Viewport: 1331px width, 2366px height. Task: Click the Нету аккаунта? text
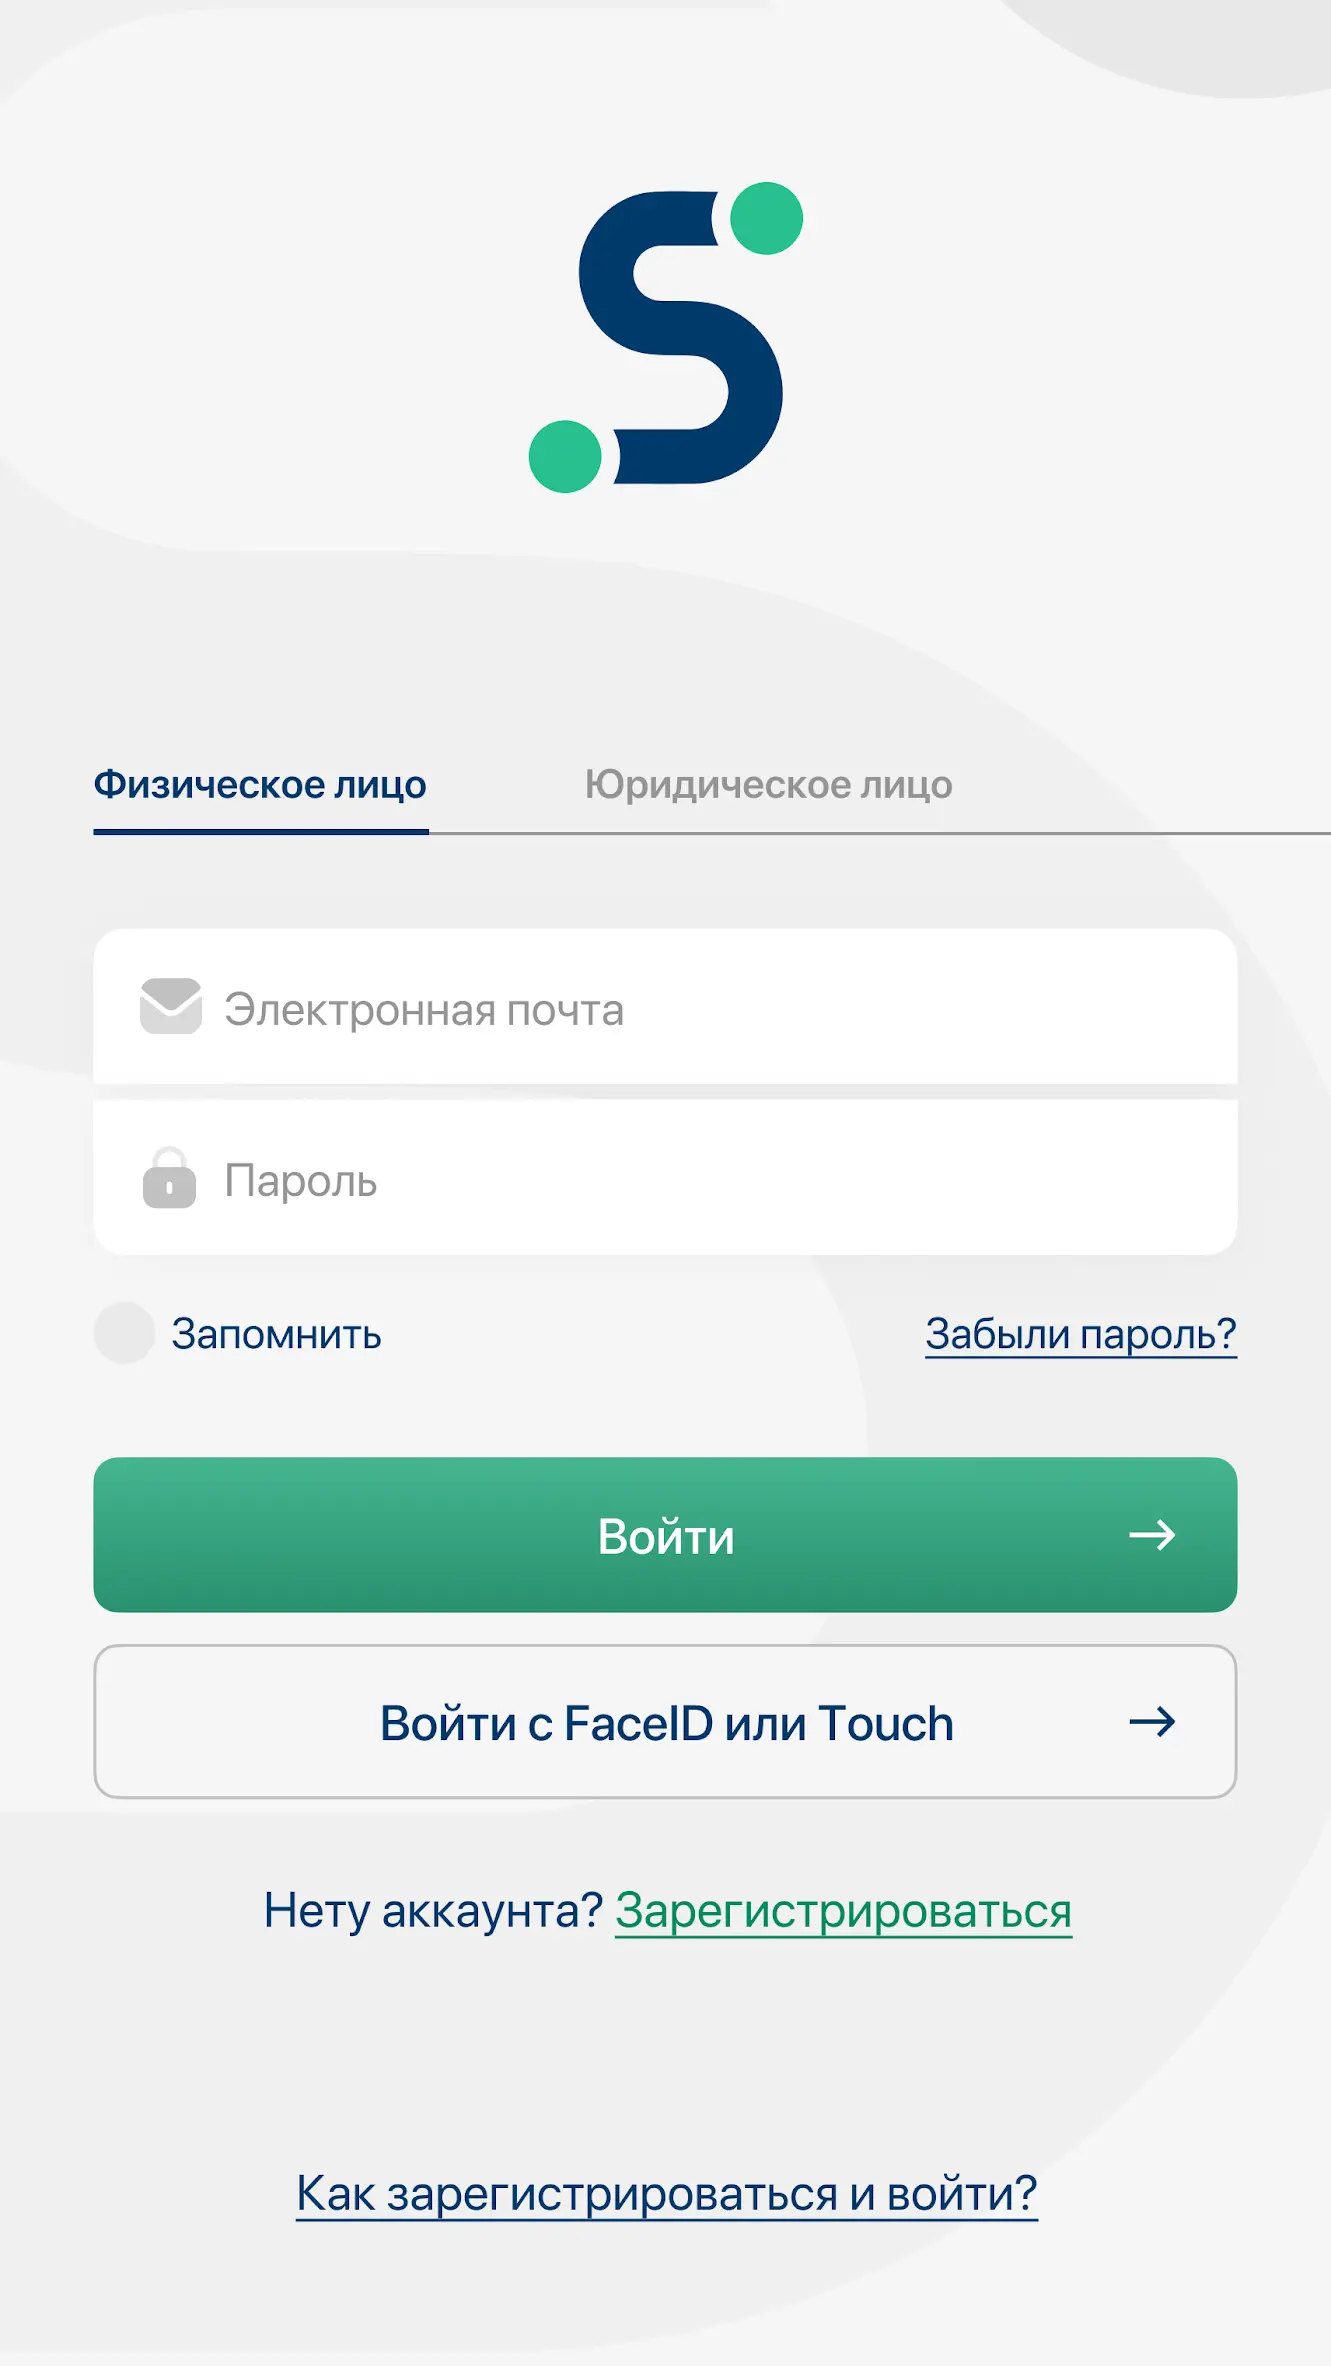click(433, 1911)
